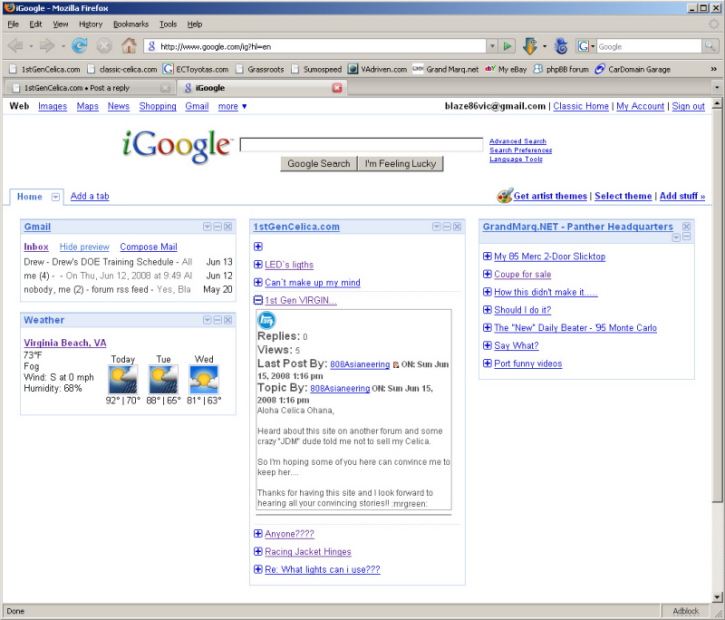Go to the Home page icon
This screenshot has height=620, width=725.
[129, 45]
